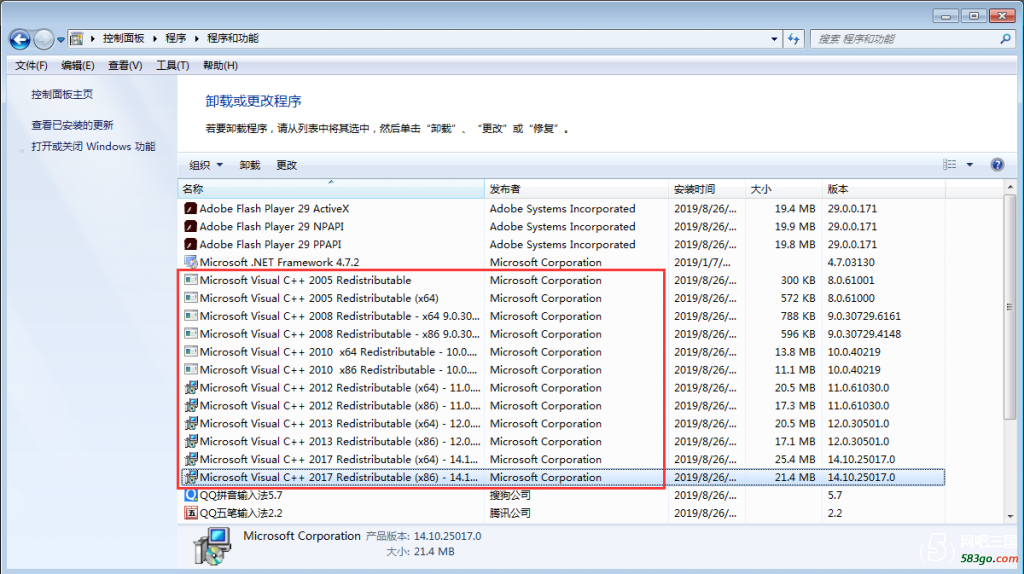1024x574 pixels.
Task: Open 打开或关闭 Windows 功能 link
Action: pos(93,146)
